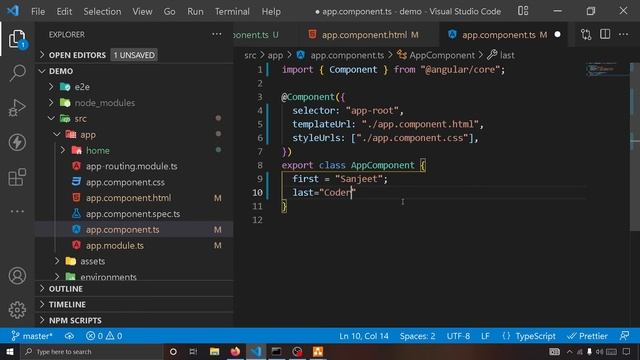Open the Terminal menu
The height and width of the screenshot is (360, 640).
point(232,11)
